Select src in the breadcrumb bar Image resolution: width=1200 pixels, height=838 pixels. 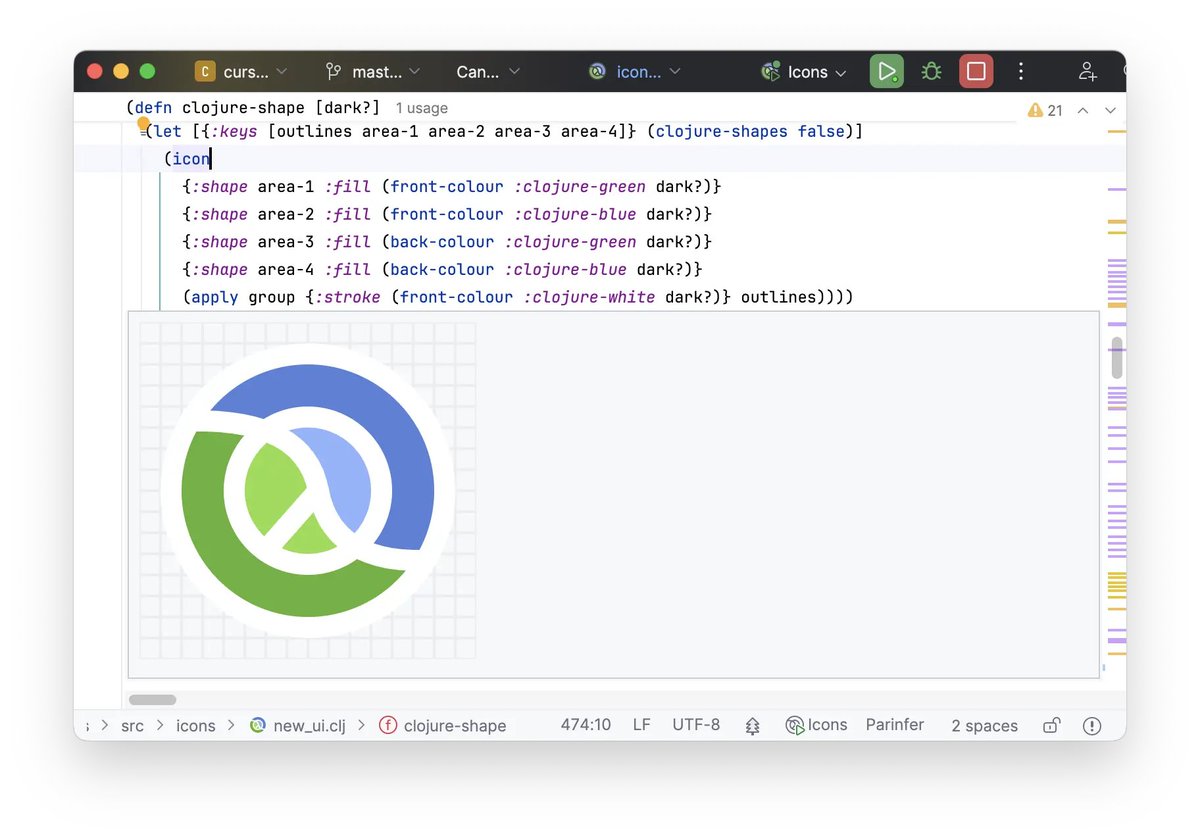click(x=132, y=726)
